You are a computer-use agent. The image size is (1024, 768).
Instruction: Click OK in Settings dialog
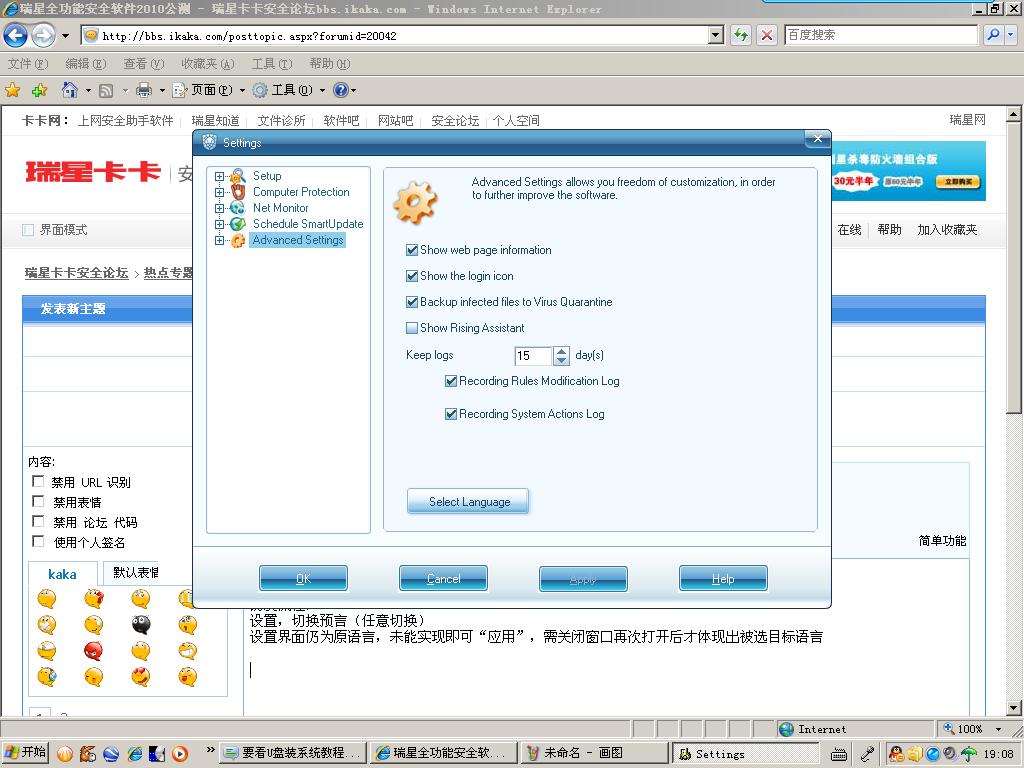303,579
